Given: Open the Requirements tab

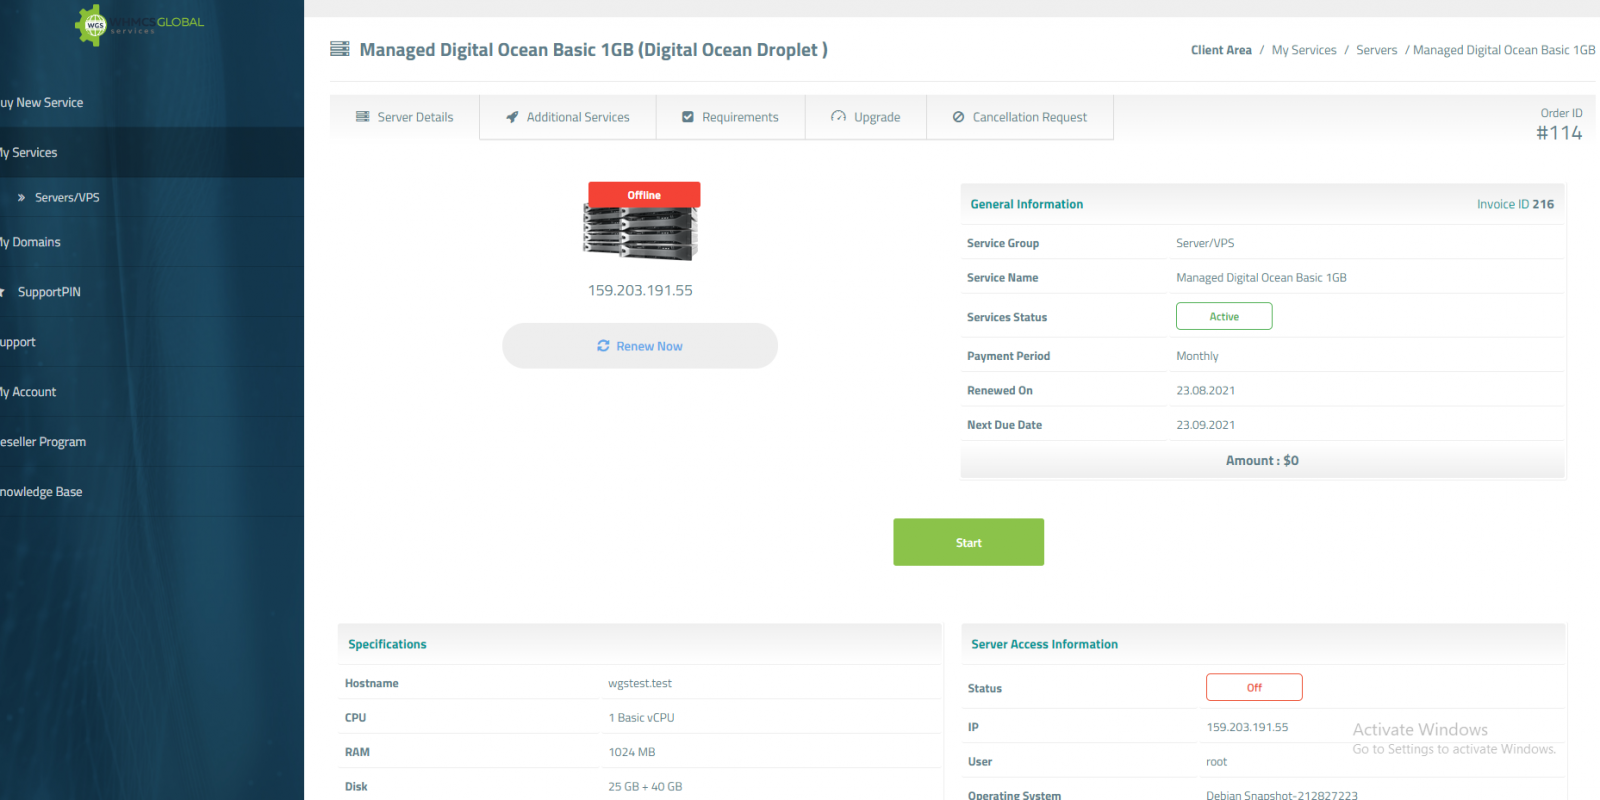Looking at the screenshot, I should pyautogui.click(x=730, y=117).
